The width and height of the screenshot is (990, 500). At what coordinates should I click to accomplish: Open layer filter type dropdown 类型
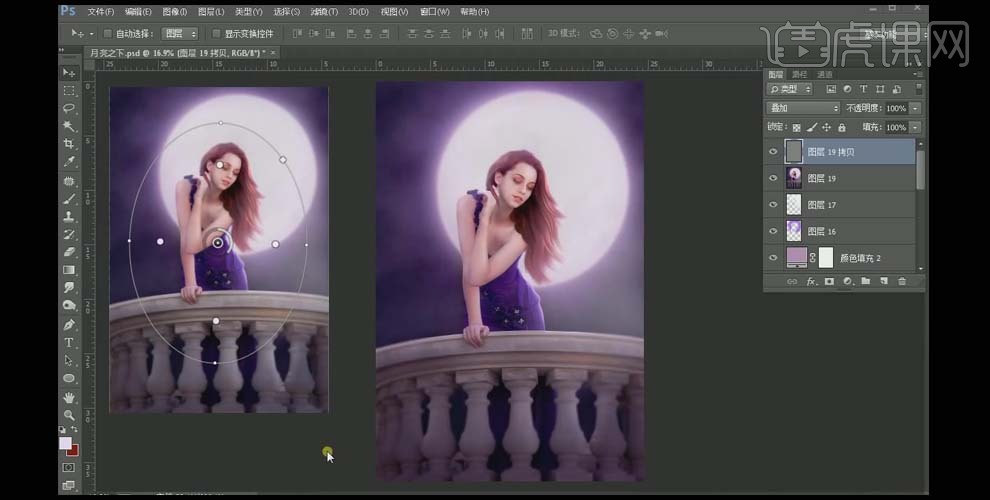tap(789, 89)
